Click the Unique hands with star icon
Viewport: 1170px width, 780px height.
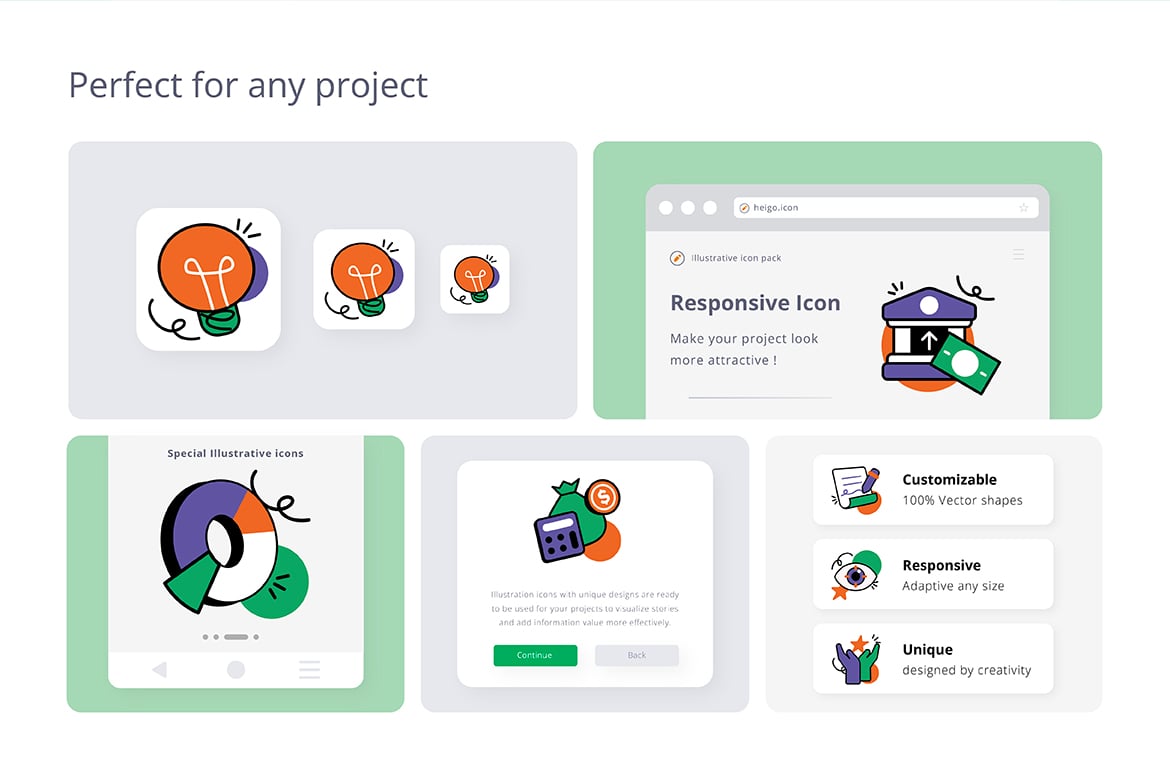click(x=856, y=659)
